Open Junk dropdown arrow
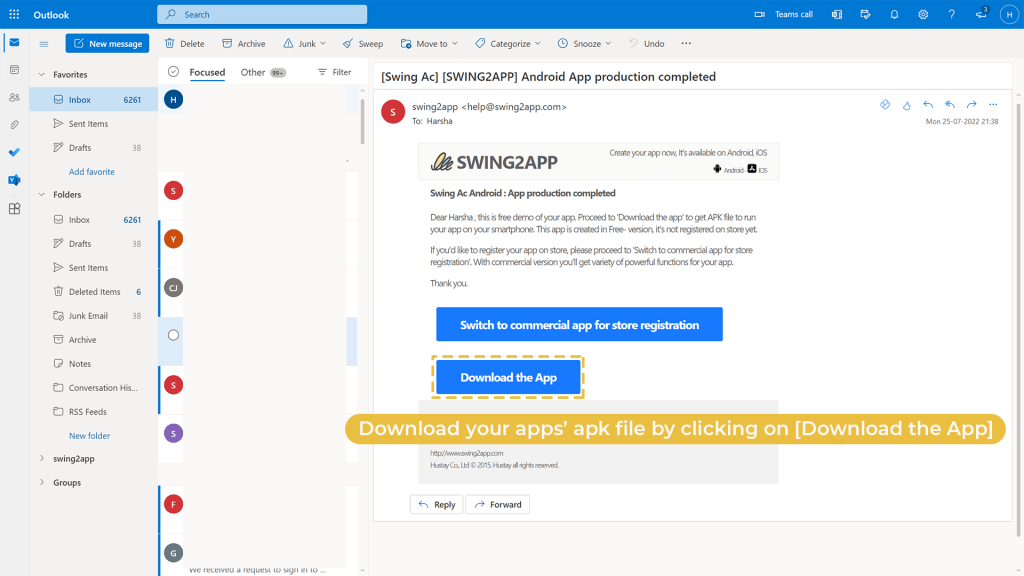This screenshot has height=576, width=1024. [323, 44]
